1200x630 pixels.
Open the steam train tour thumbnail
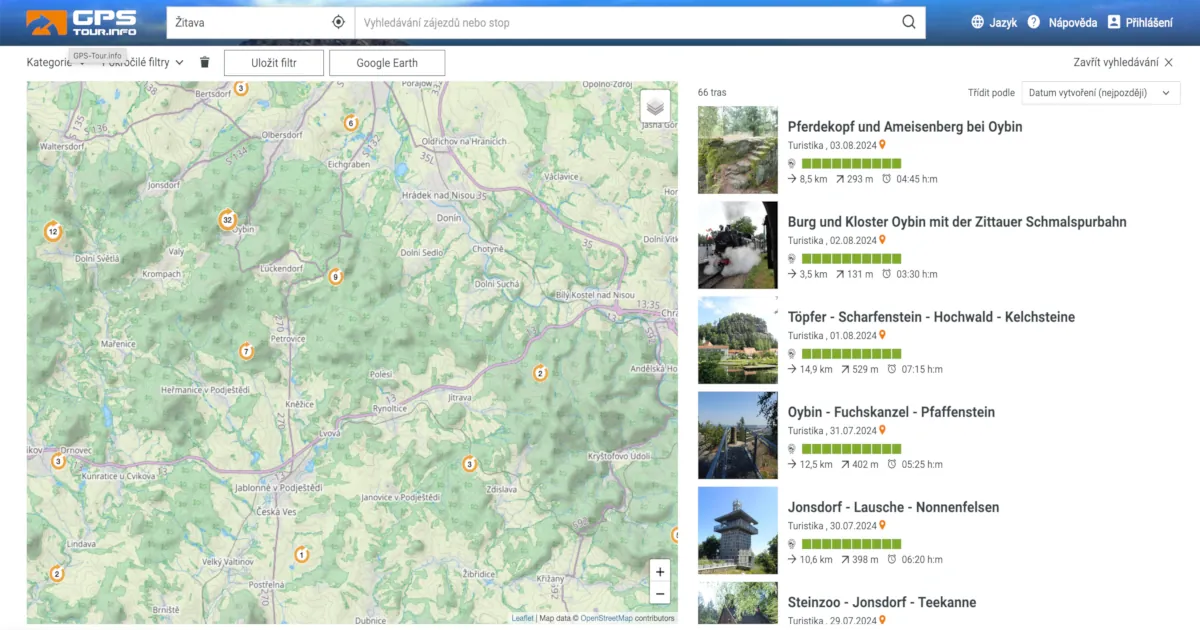[737, 245]
